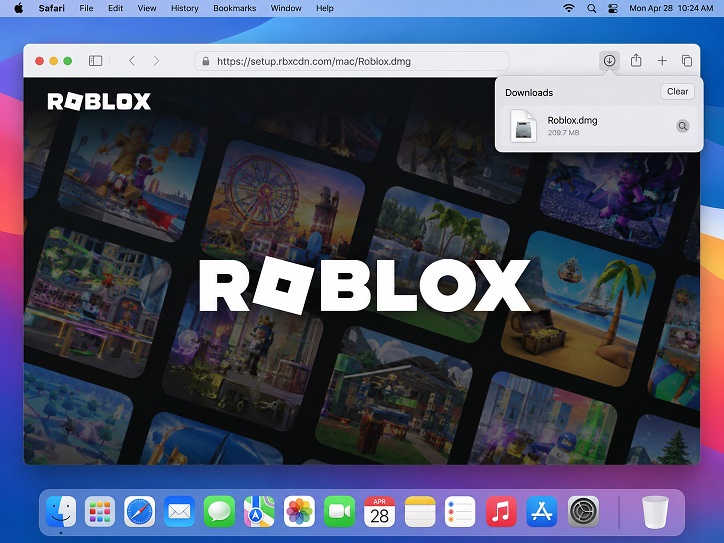
Task: Click the padlock icon in address bar
Action: pos(206,61)
